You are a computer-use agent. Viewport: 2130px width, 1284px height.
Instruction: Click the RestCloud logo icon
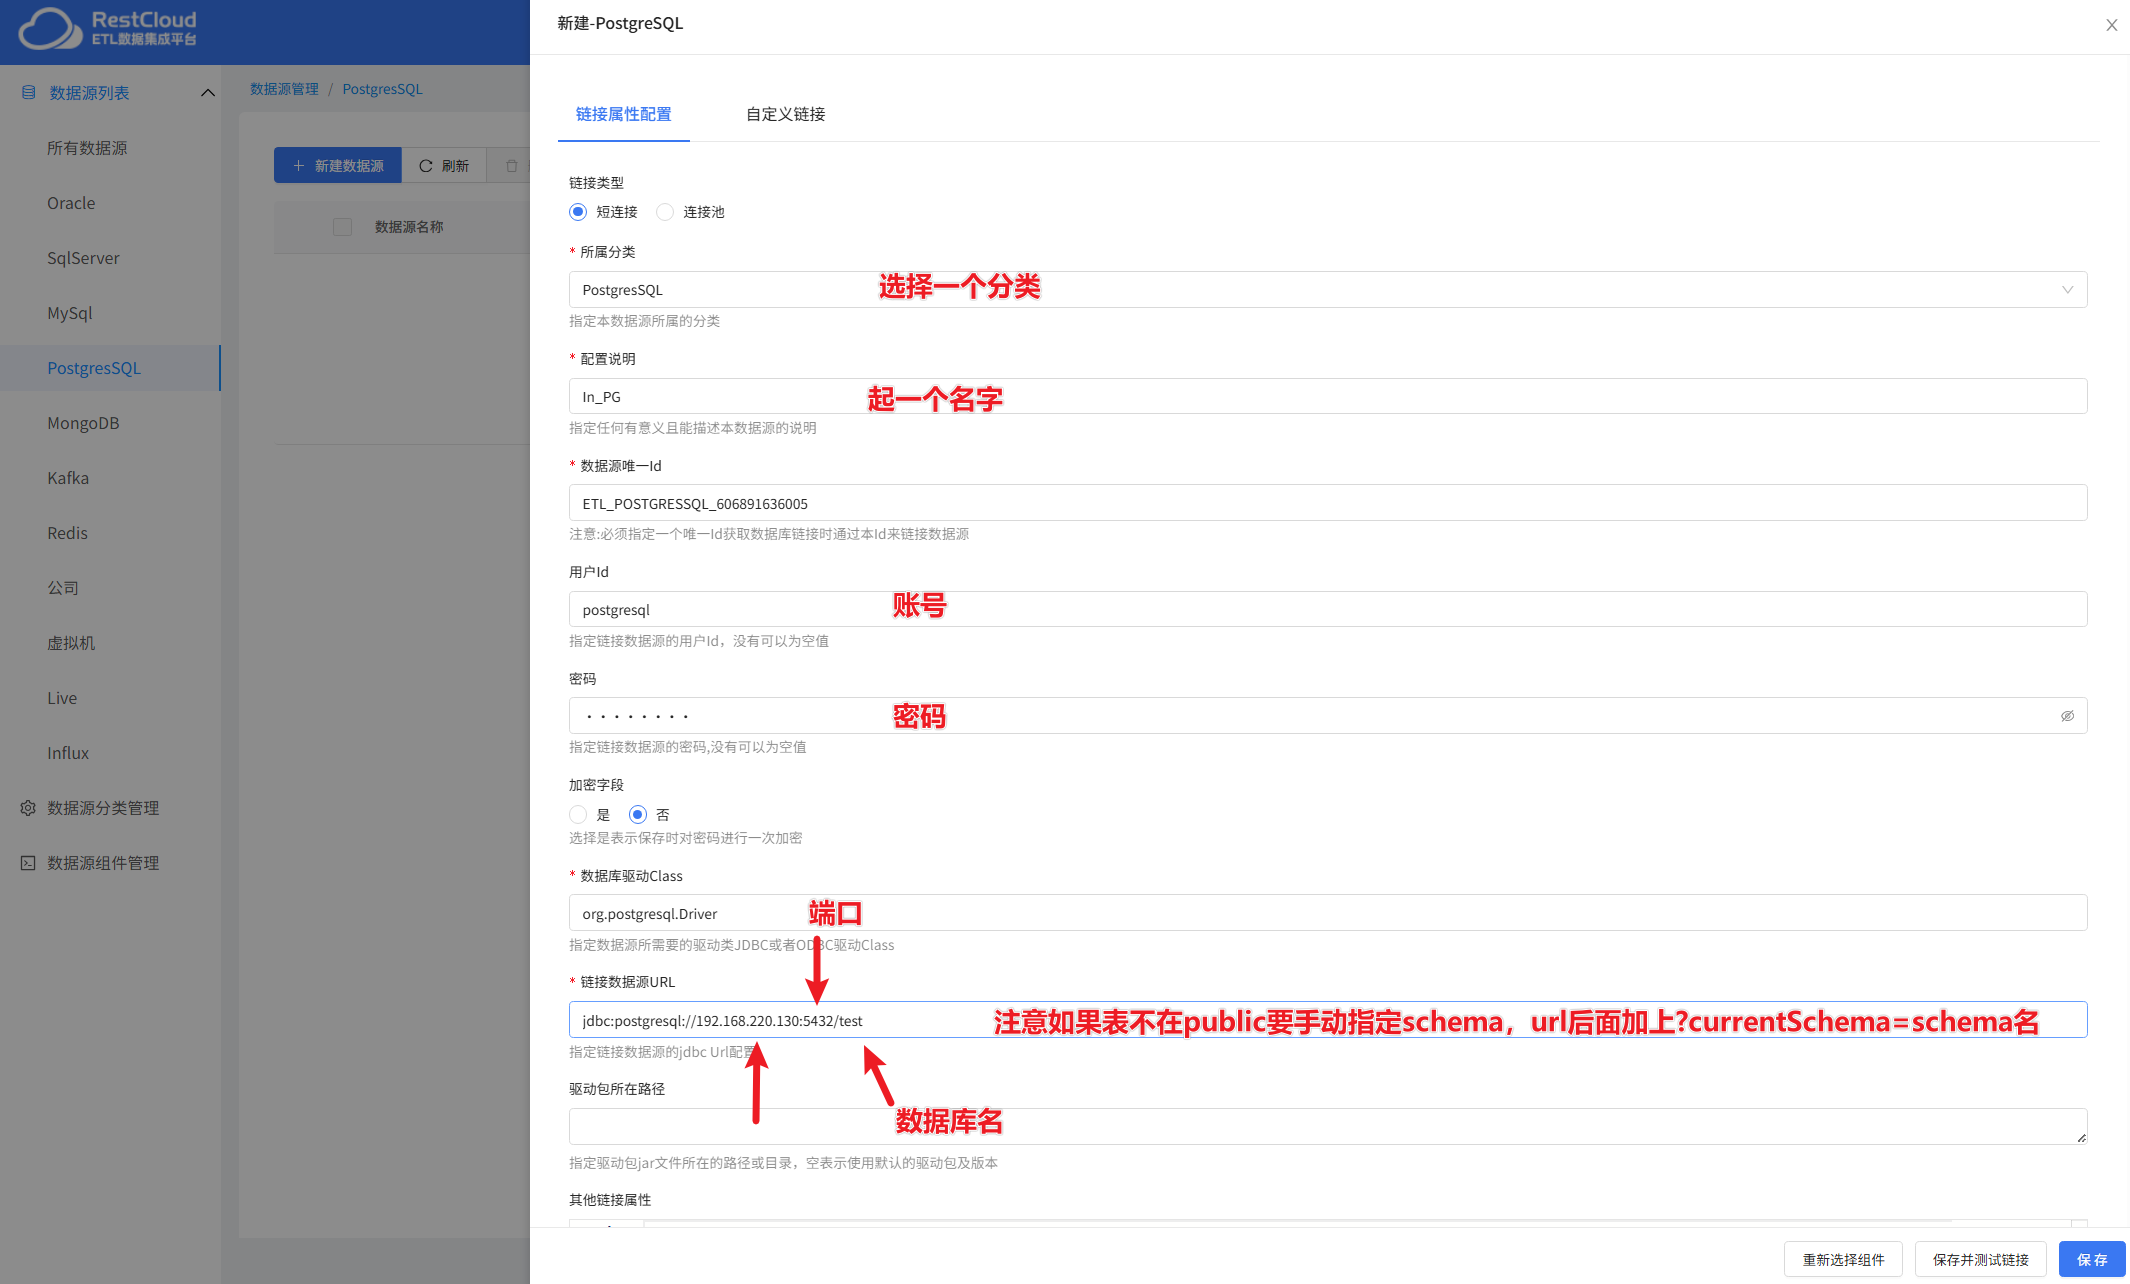50,28
